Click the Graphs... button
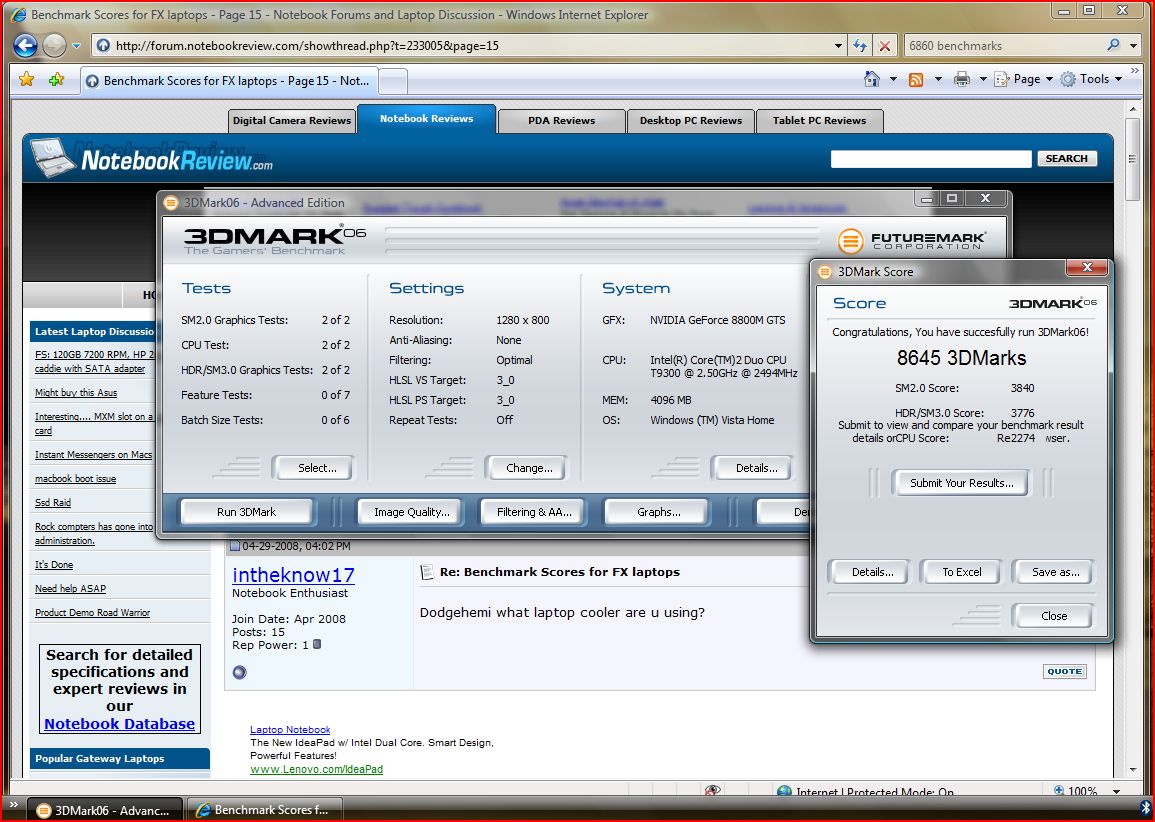The height and width of the screenshot is (822, 1155). [656, 512]
